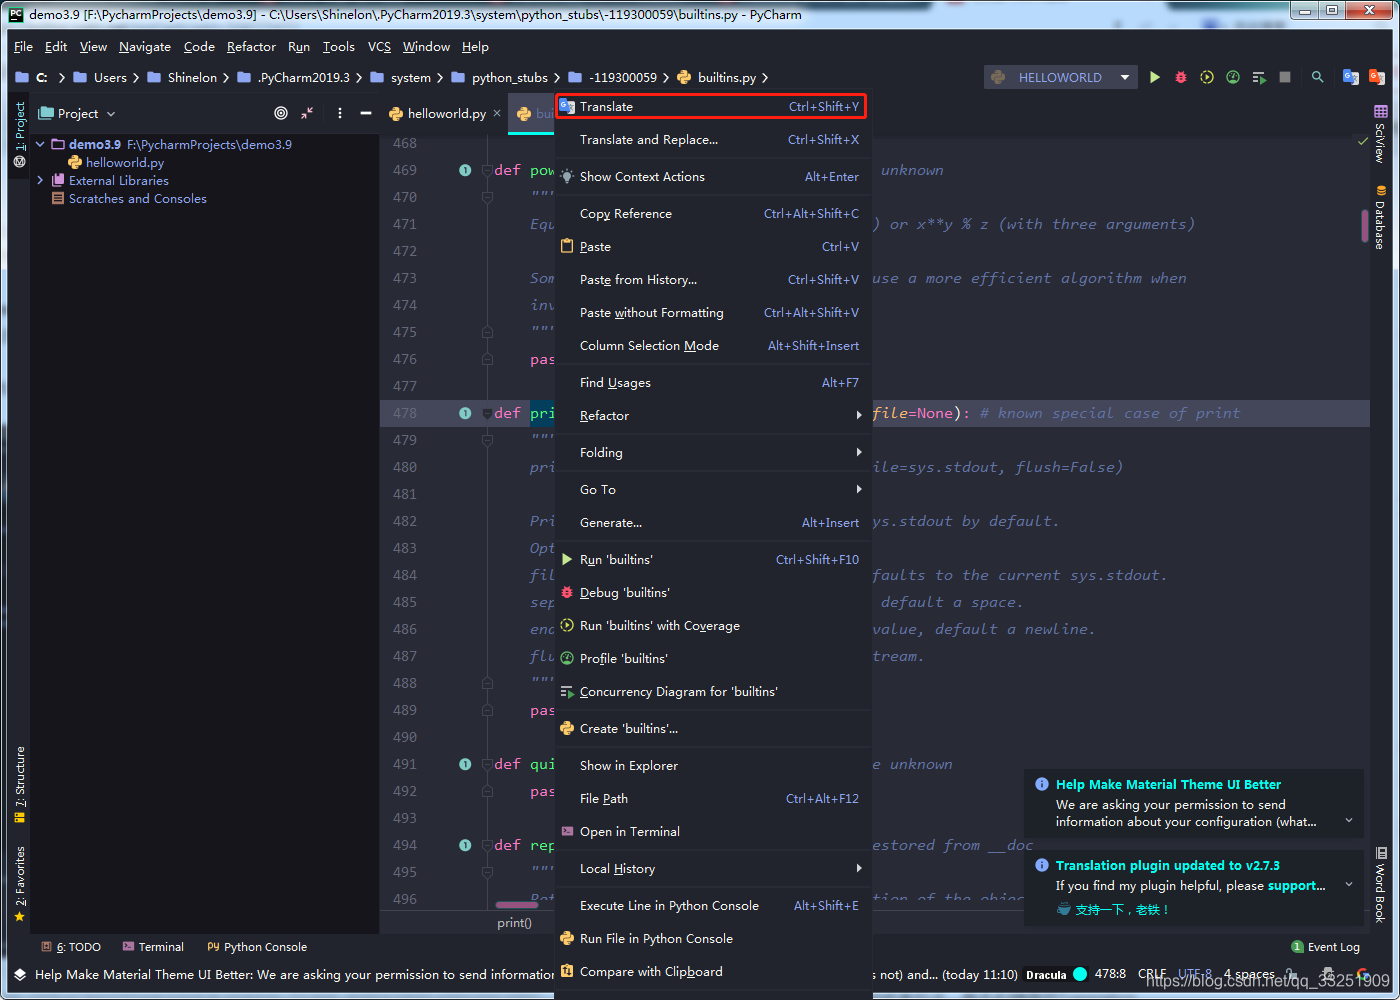Choose Paste from History...

(x=714, y=279)
